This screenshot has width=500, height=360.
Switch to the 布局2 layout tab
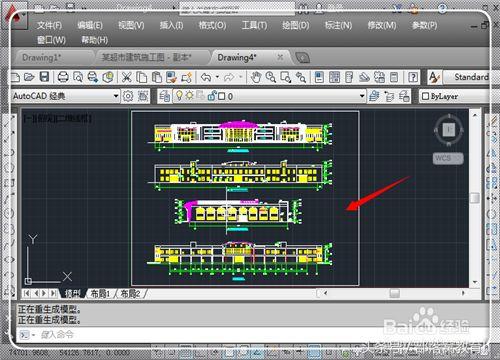(130, 294)
